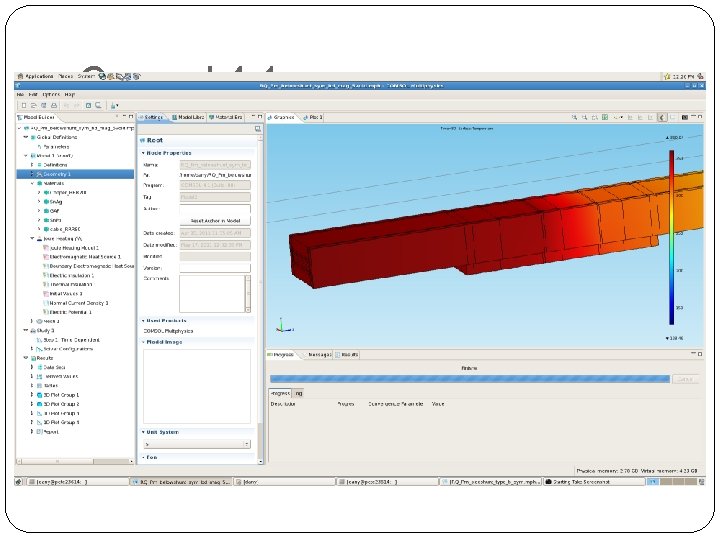This screenshot has height=540, width=720.
Task: Click the temperature color legend bar
Action: [x=671, y=238]
